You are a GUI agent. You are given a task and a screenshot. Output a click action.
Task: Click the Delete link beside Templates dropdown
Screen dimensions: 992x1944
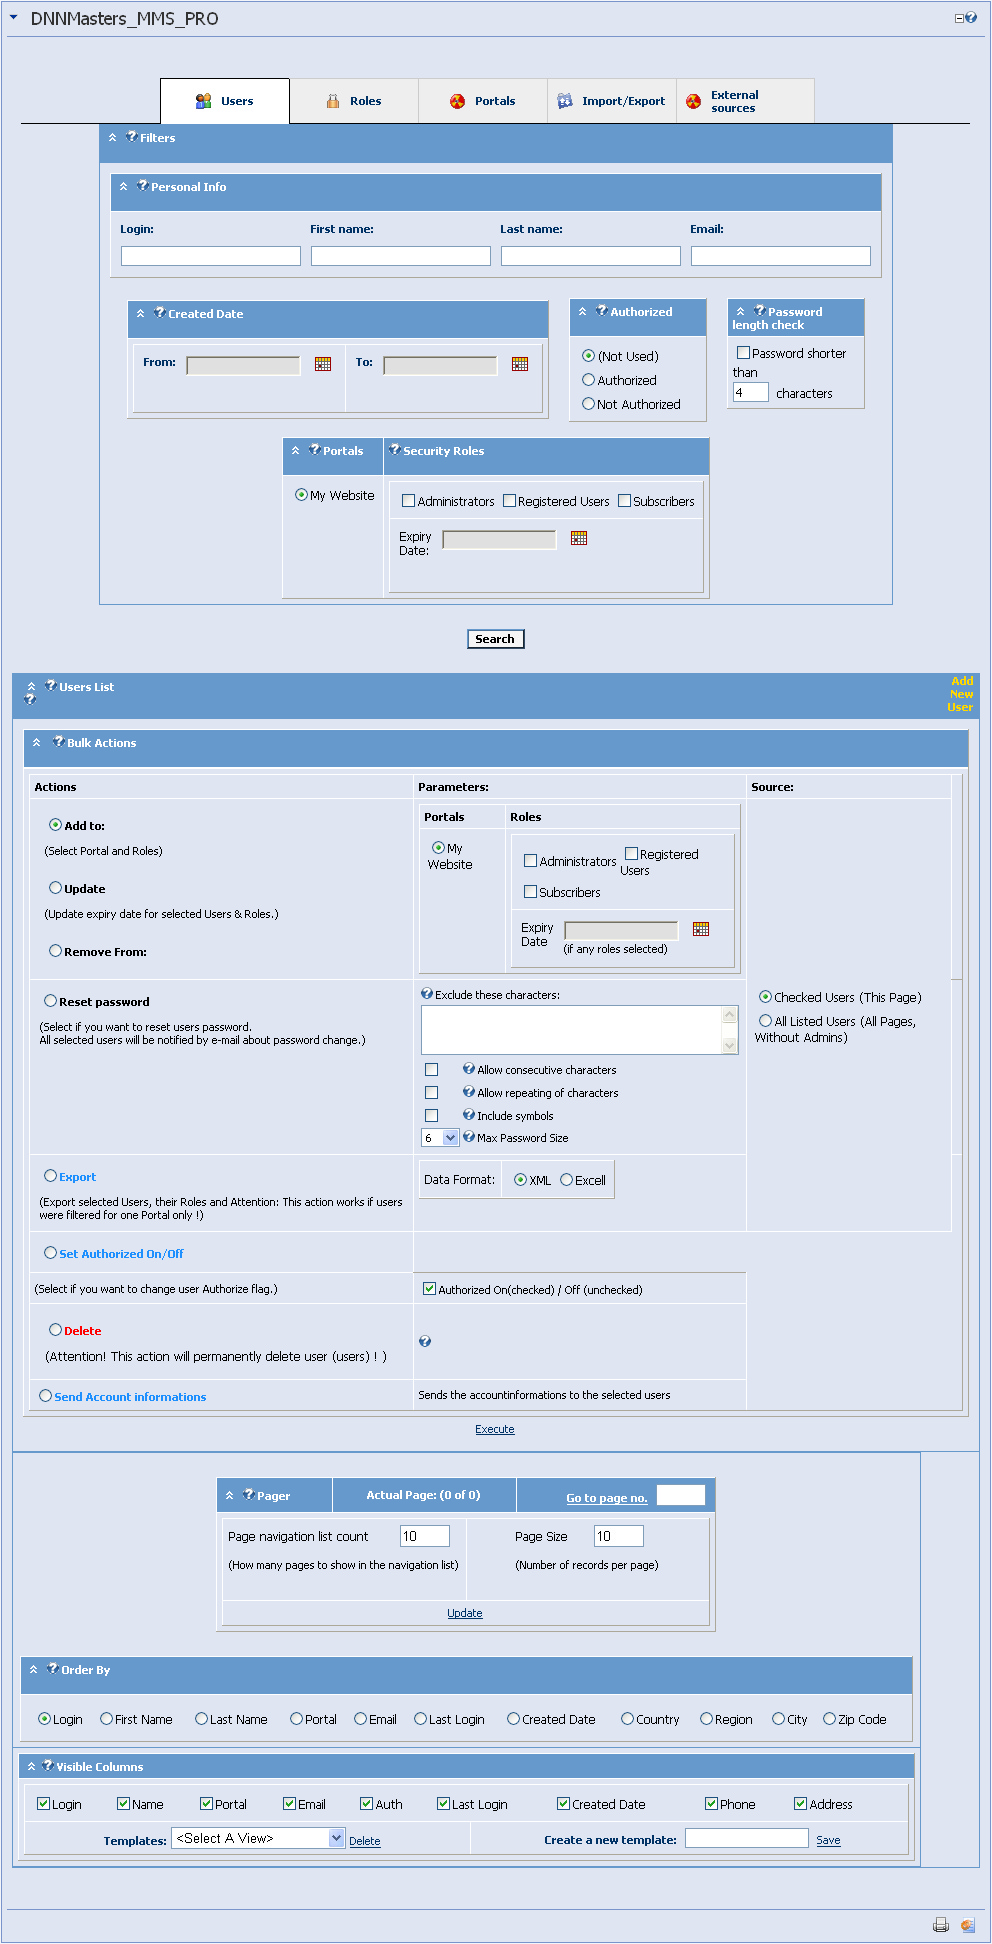365,1841
